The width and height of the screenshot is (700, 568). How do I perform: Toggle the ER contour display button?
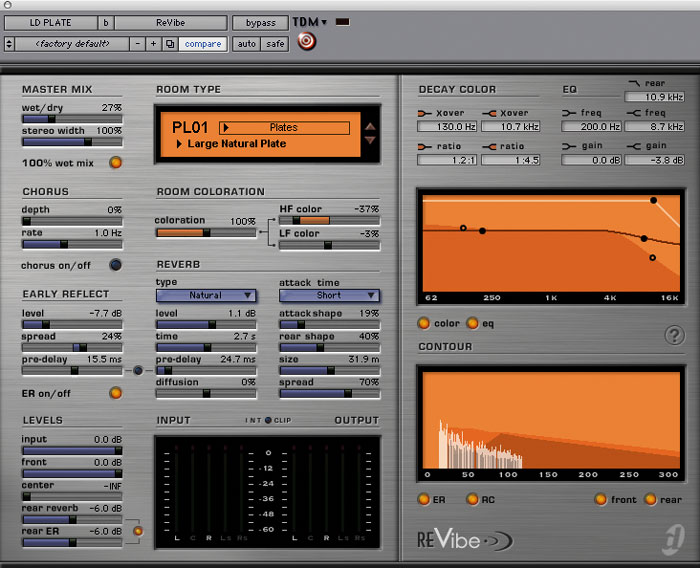(423, 499)
